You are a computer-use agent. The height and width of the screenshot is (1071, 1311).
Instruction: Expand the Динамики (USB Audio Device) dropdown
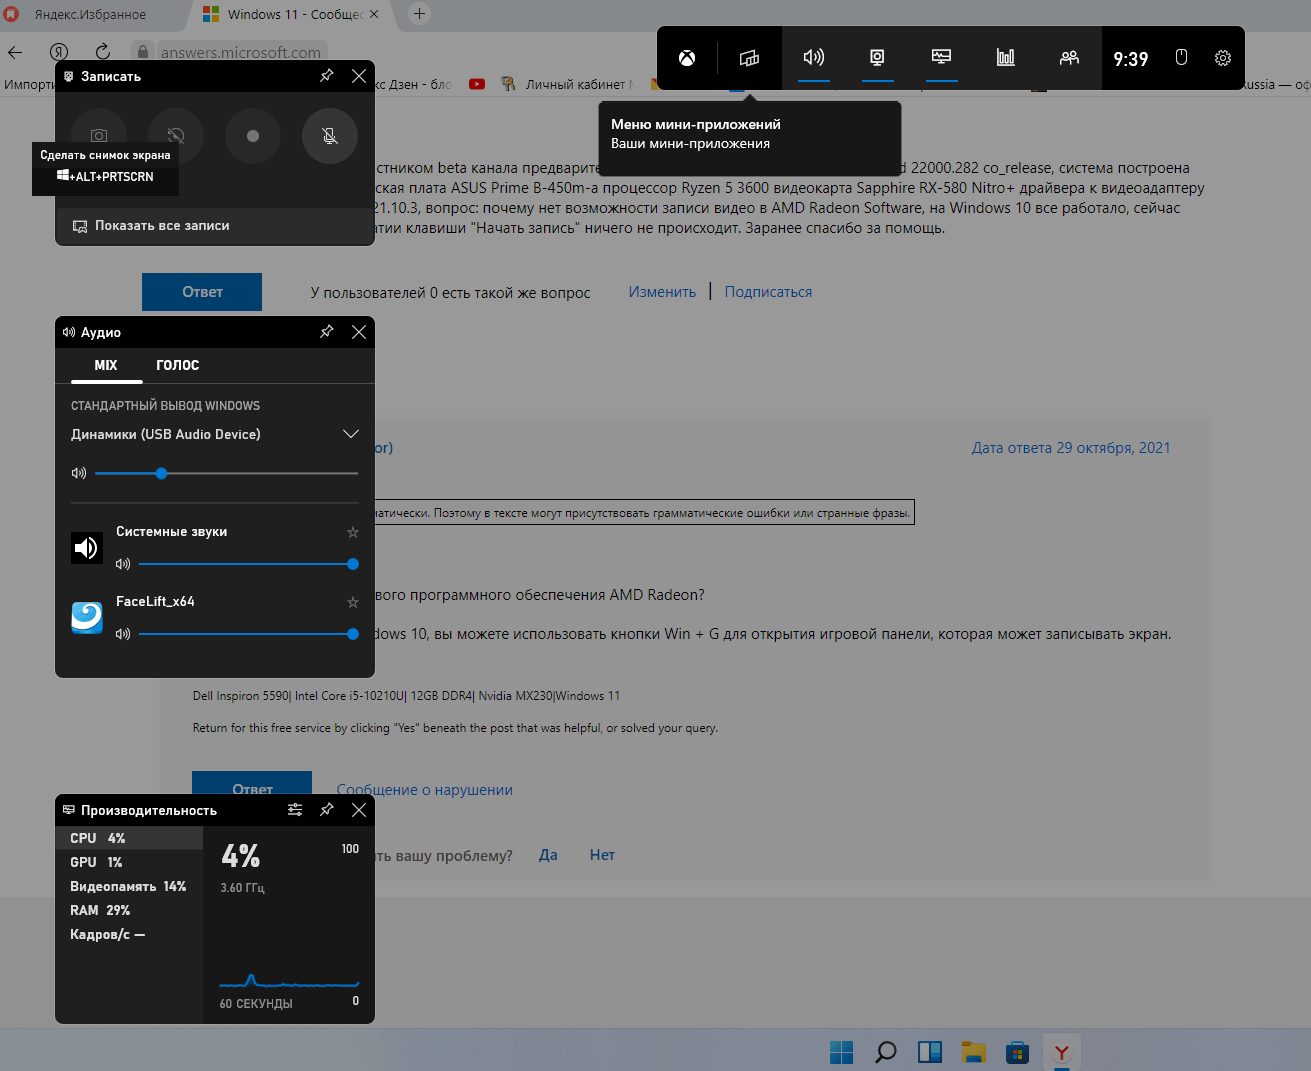tap(215, 434)
